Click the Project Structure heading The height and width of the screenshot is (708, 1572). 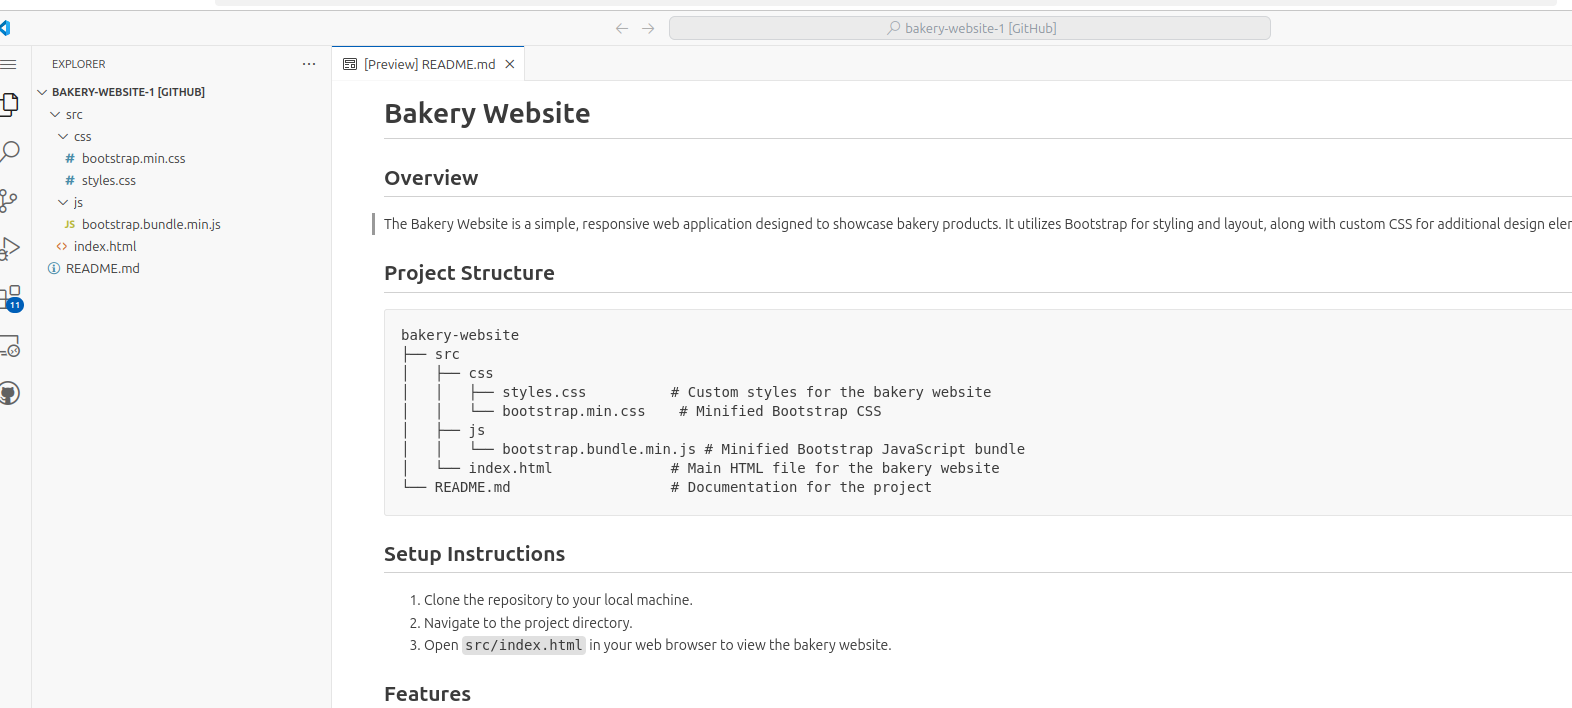click(469, 273)
